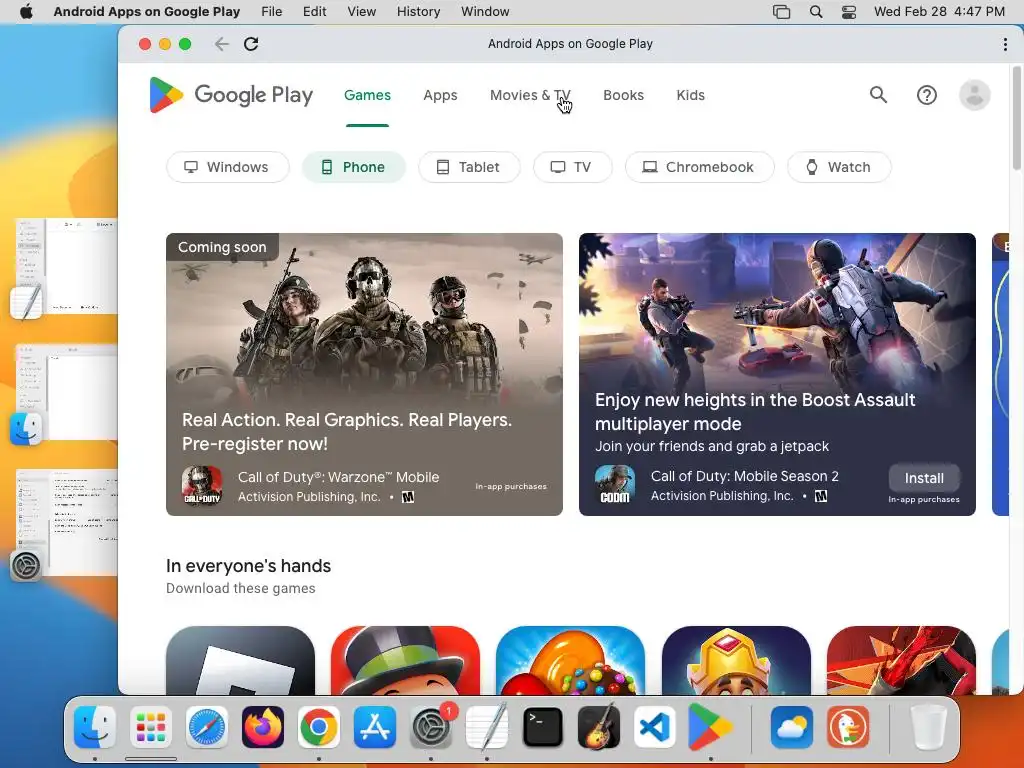Select the TV device filter chip
Screen dimensions: 1024x768
tap(573, 167)
